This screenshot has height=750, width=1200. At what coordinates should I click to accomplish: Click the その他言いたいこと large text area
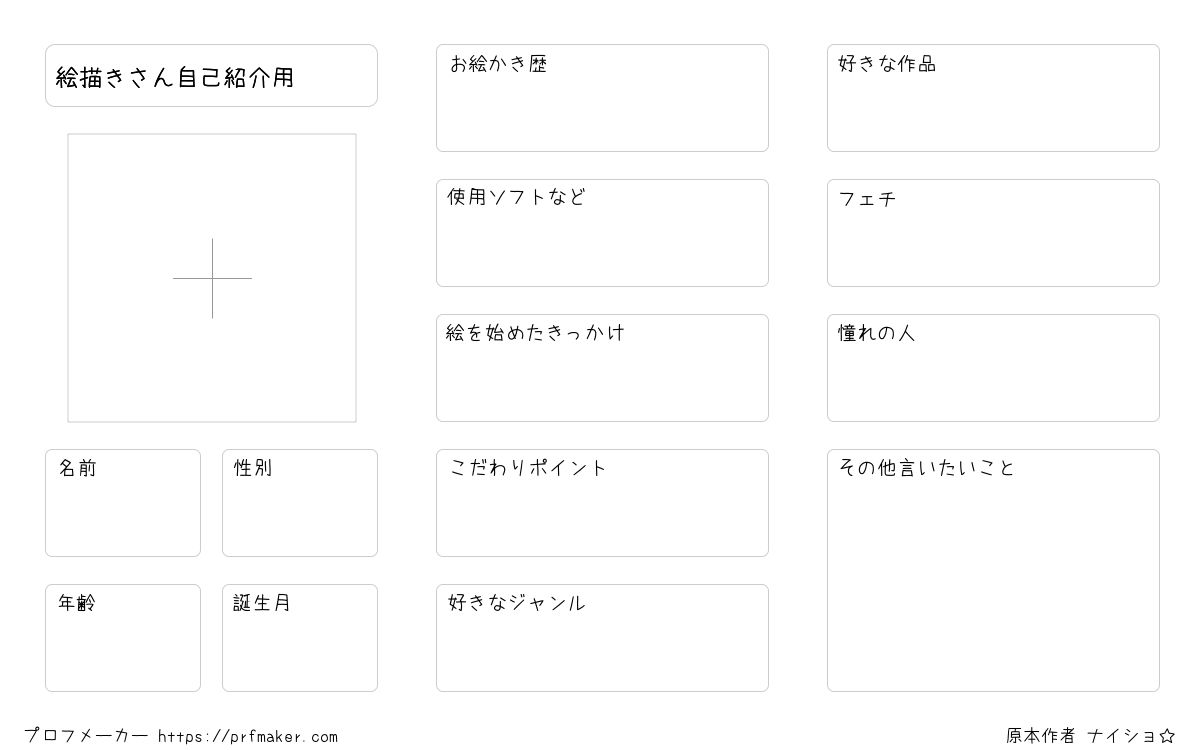tap(993, 570)
